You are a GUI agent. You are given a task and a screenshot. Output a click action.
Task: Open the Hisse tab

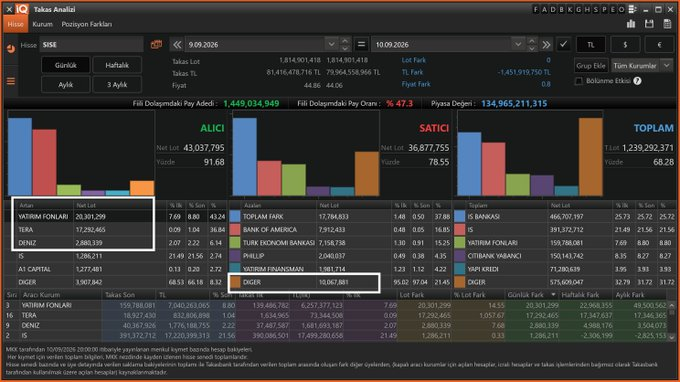16,24
